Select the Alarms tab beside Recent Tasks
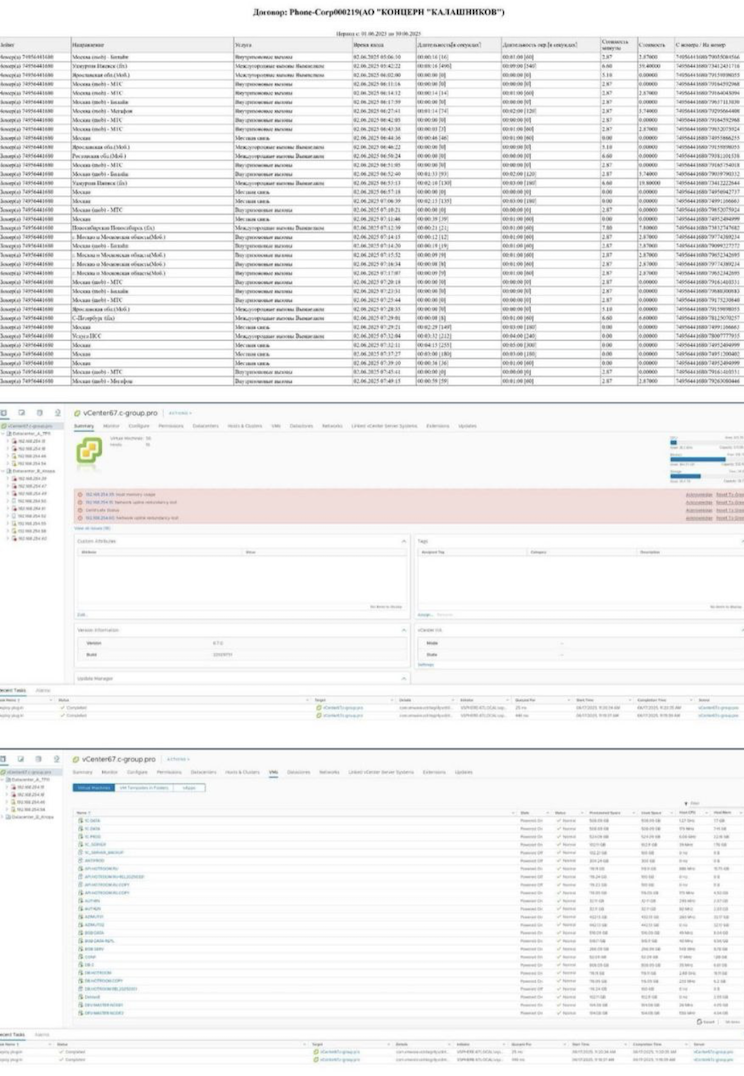This screenshot has width=744, height=1076. pos(44,689)
